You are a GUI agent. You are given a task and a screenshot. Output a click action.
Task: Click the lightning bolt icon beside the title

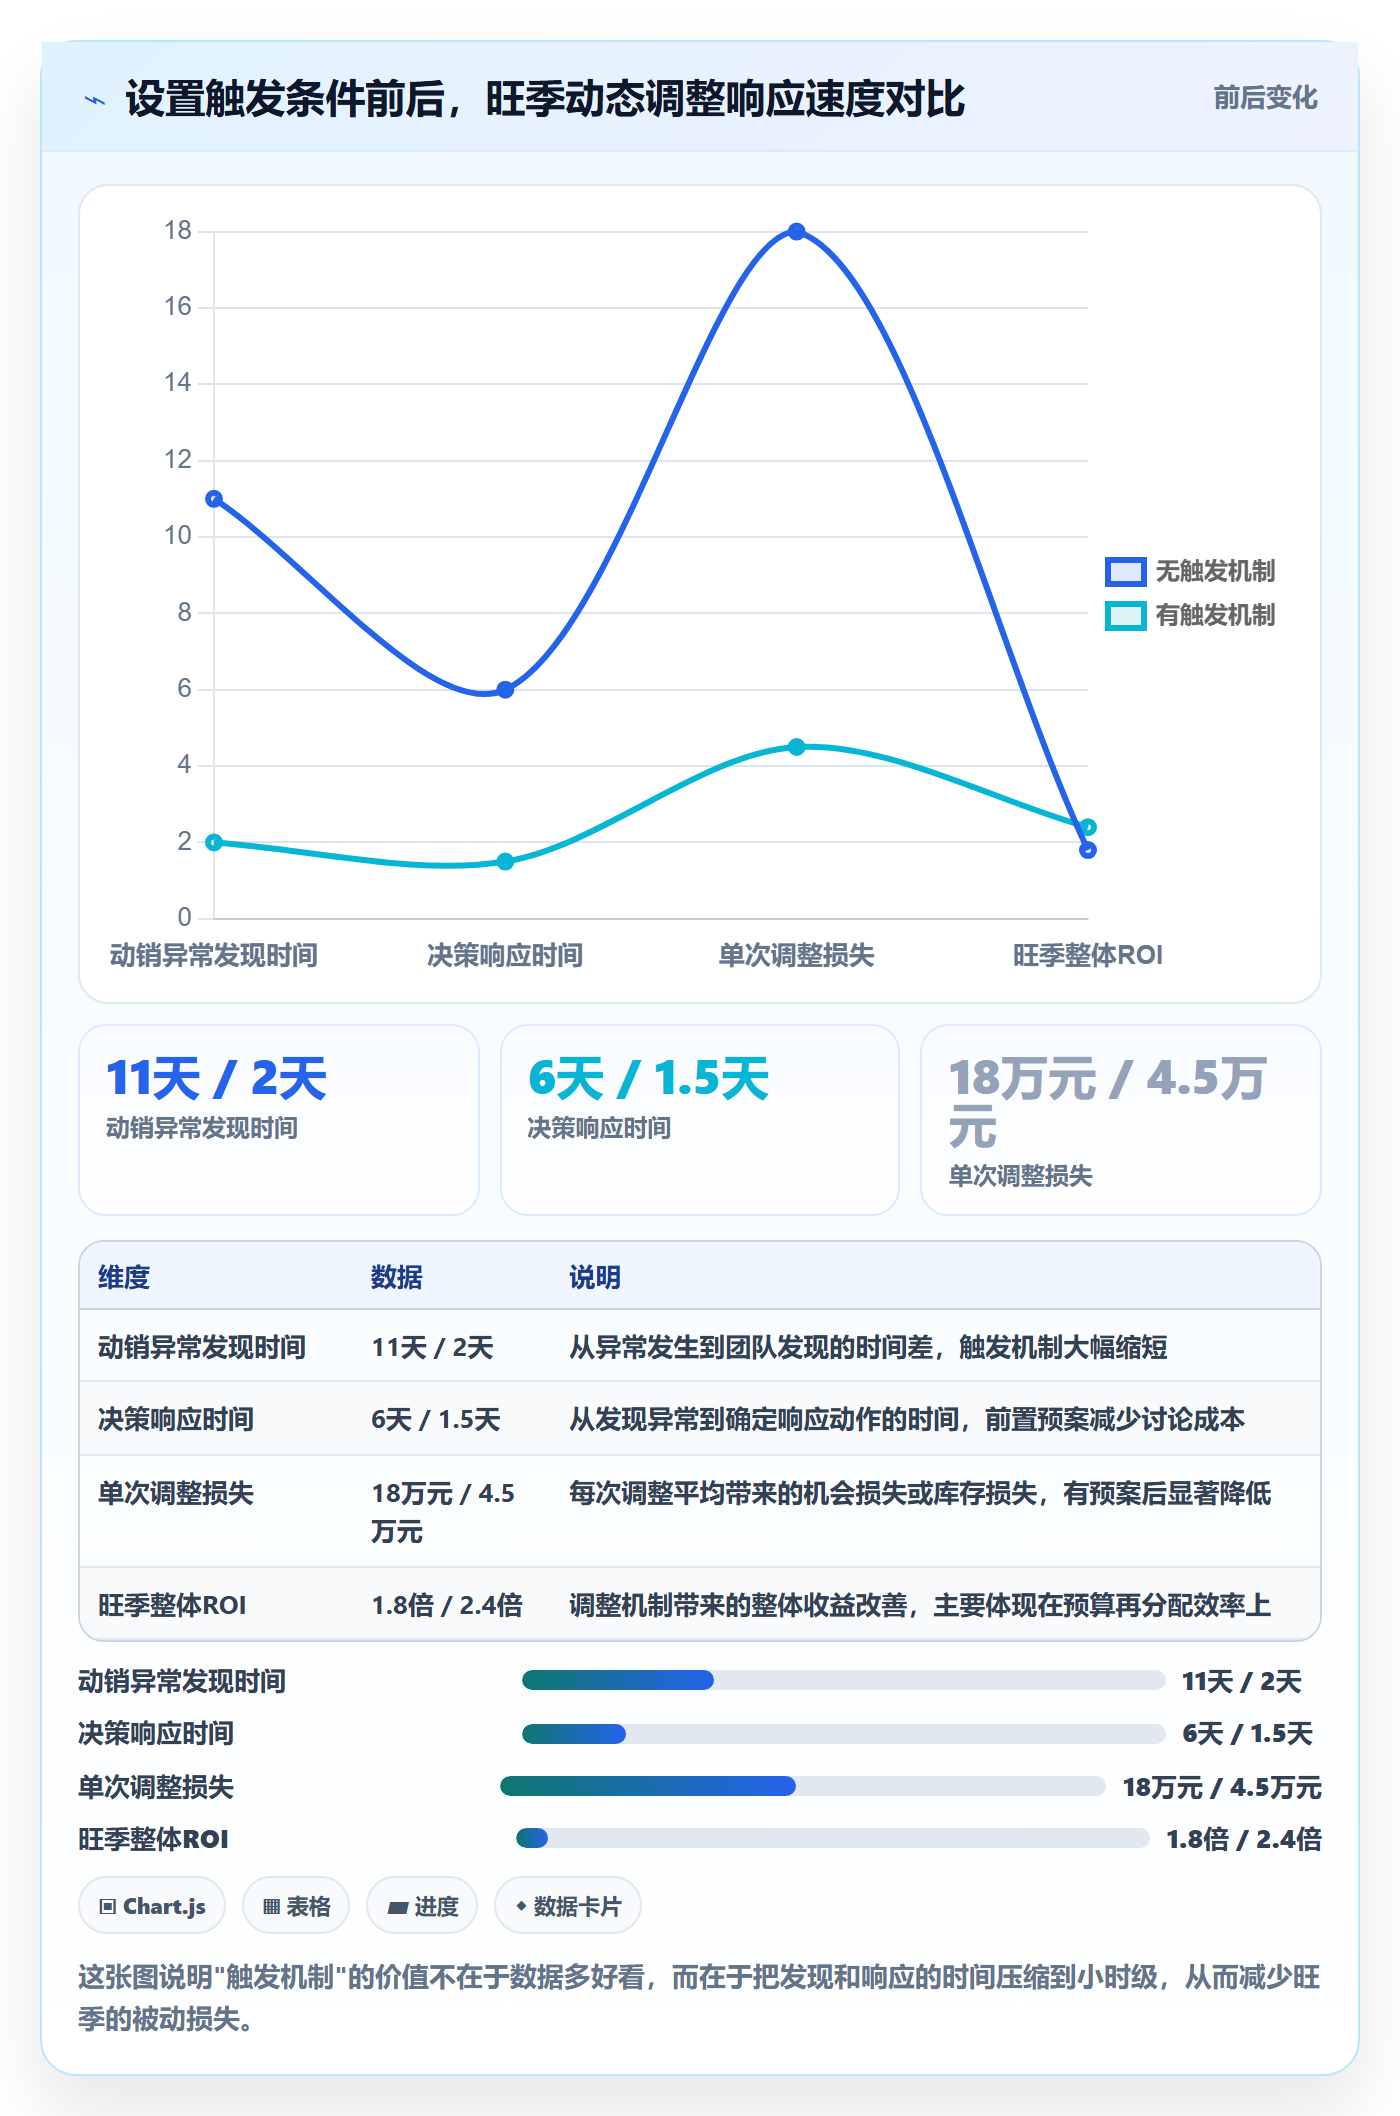click(x=95, y=100)
